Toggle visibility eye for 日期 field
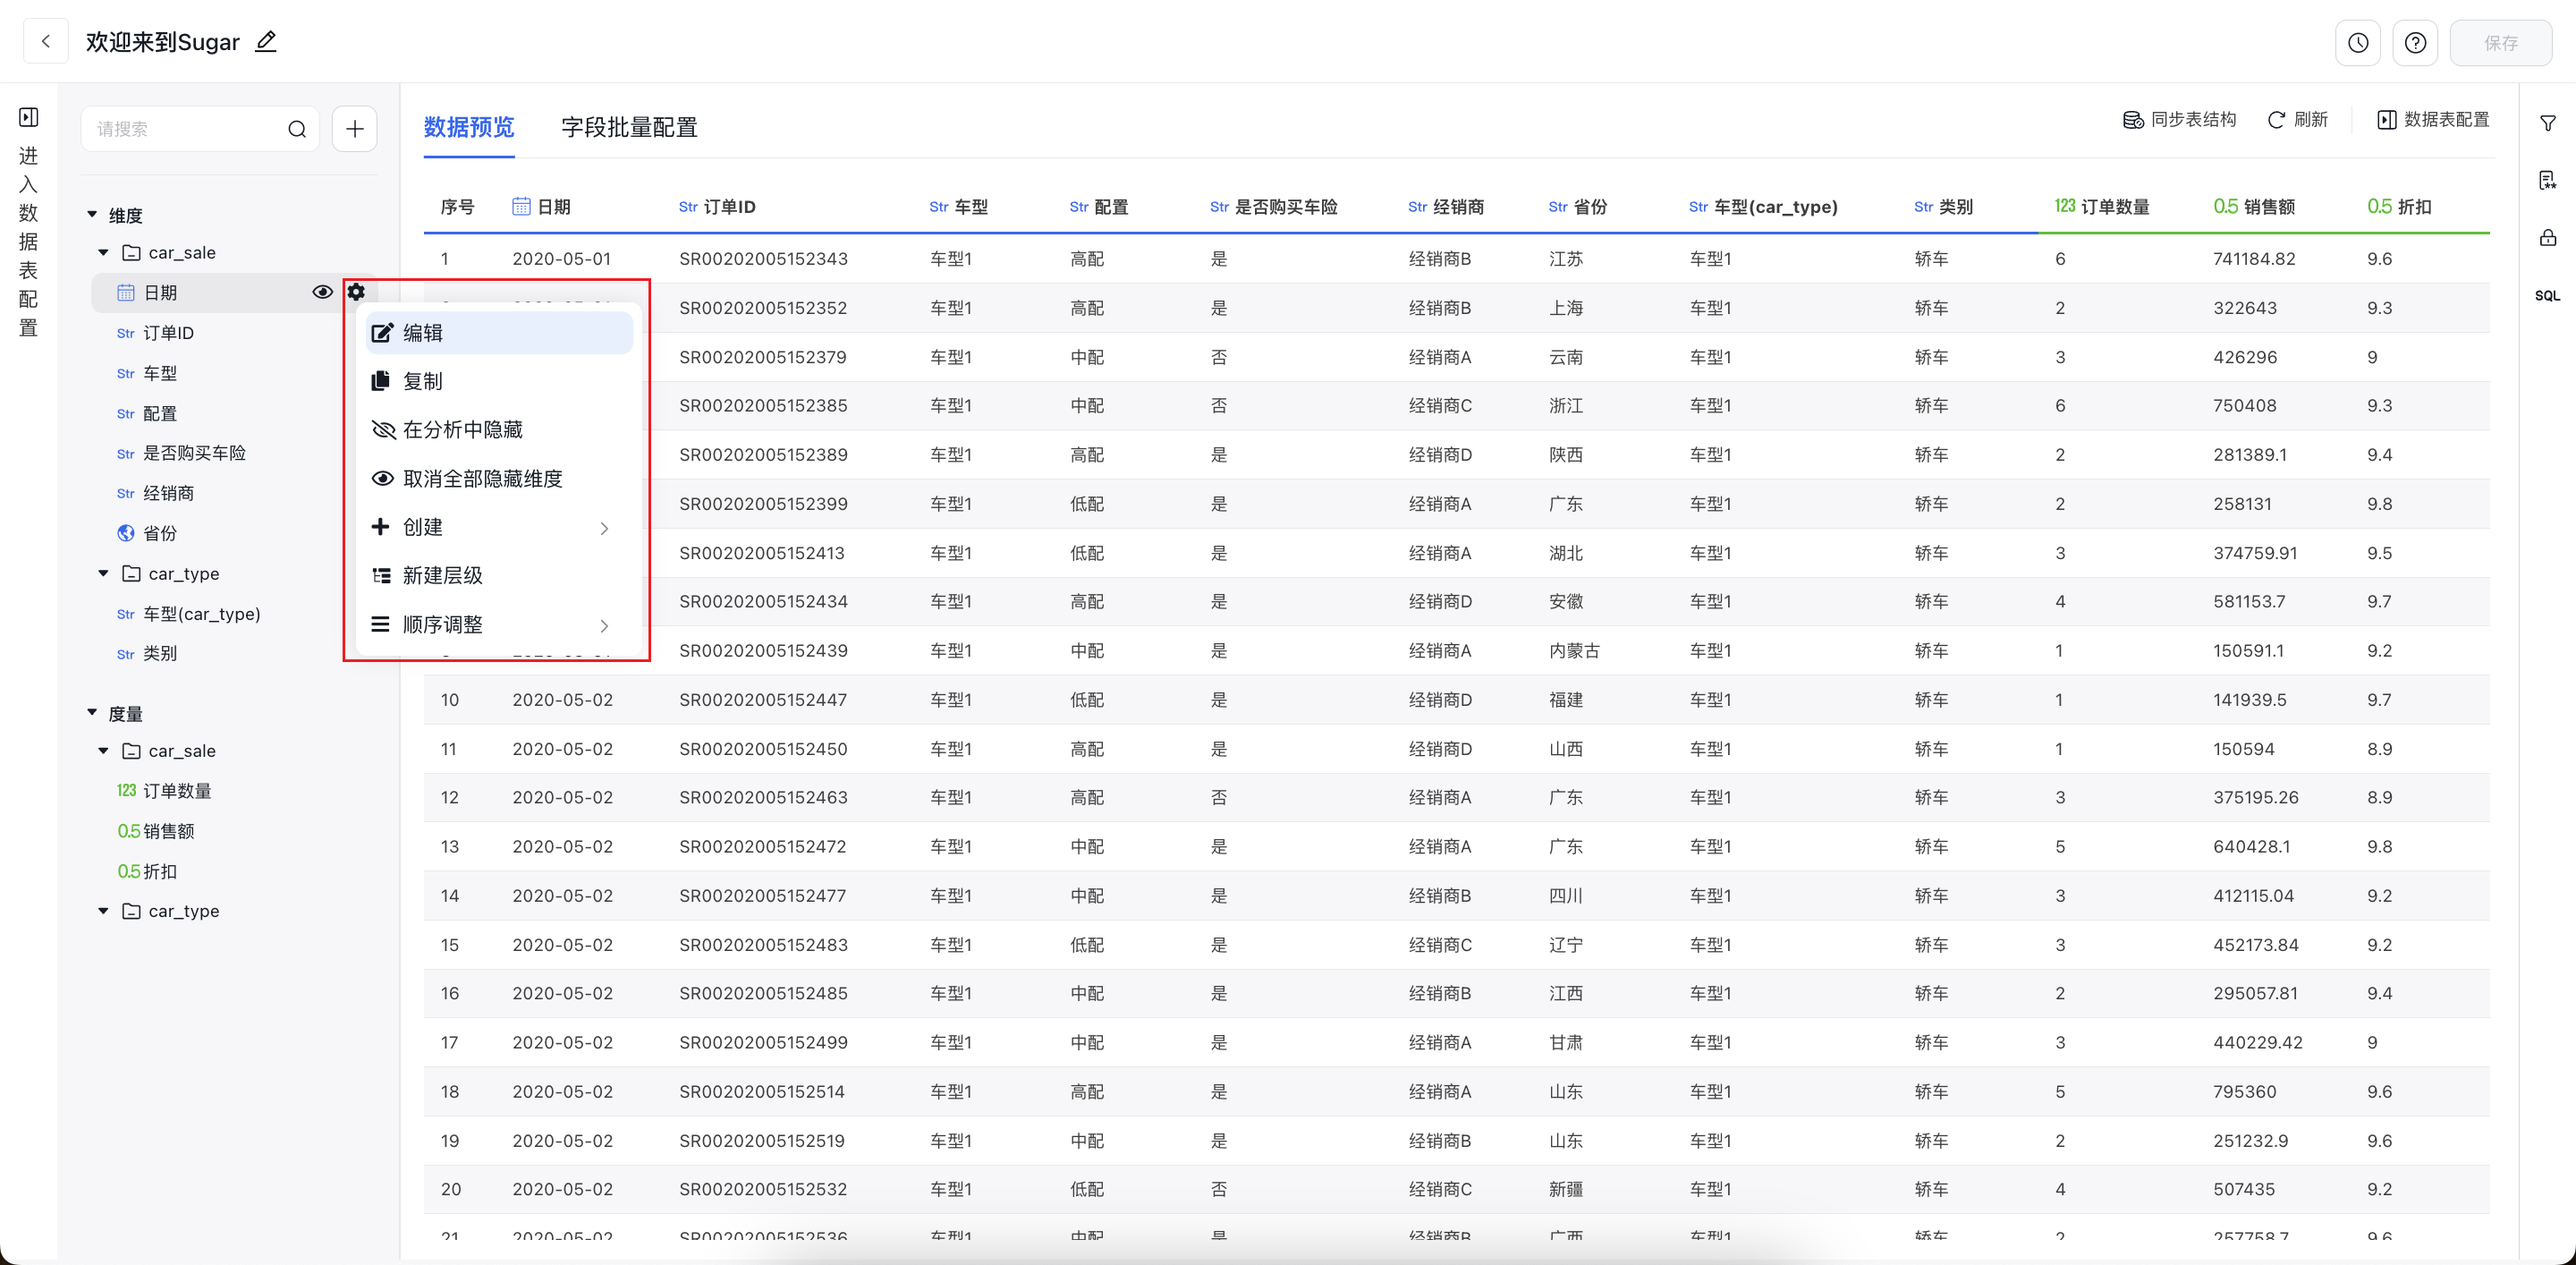 tap(322, 292)
